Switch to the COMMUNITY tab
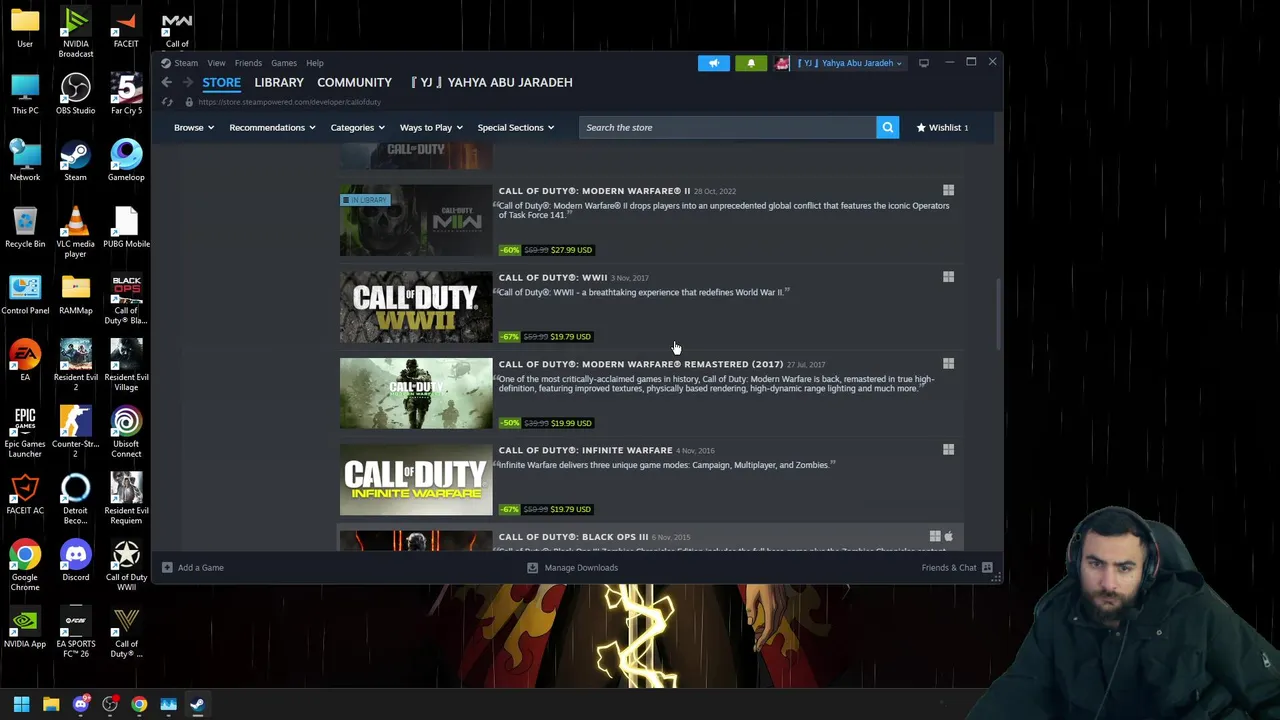 (x=354, y=82)
